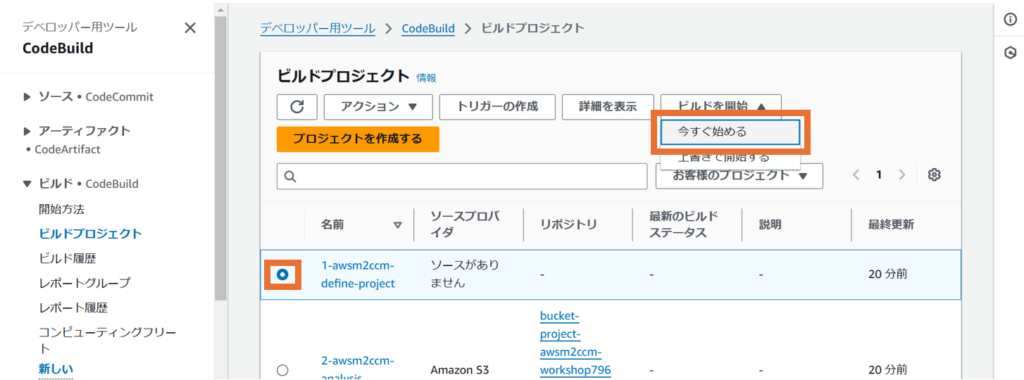Image resolution: width=1024 pixels, height=380 pixels.
Task: Choose 今すぐ始める menu option
Action: (730, 131)
